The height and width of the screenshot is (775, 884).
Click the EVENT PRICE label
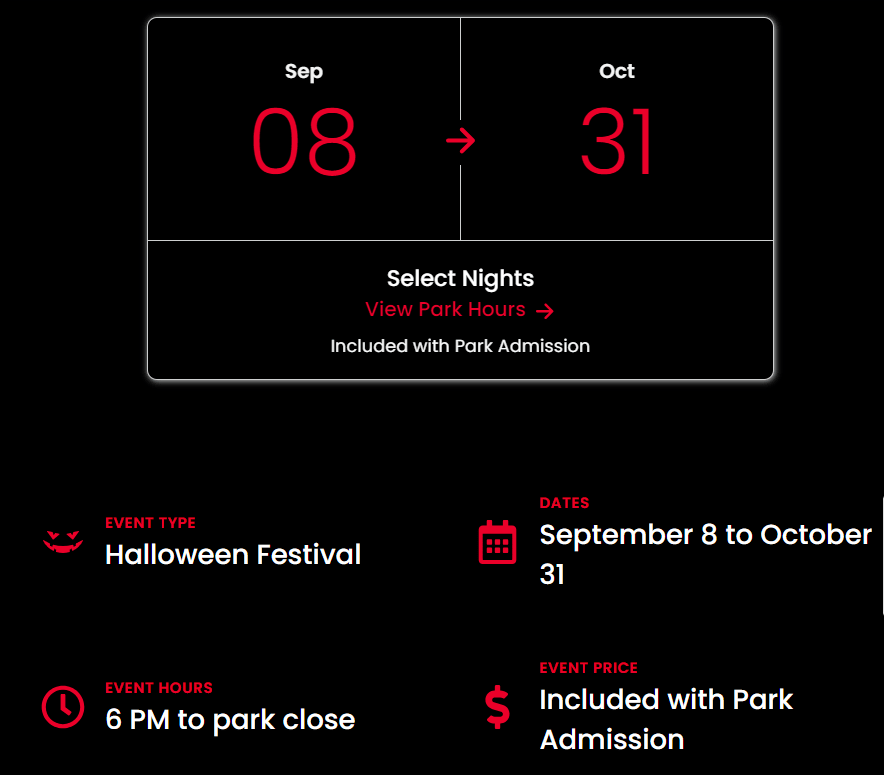pos(588,668)
